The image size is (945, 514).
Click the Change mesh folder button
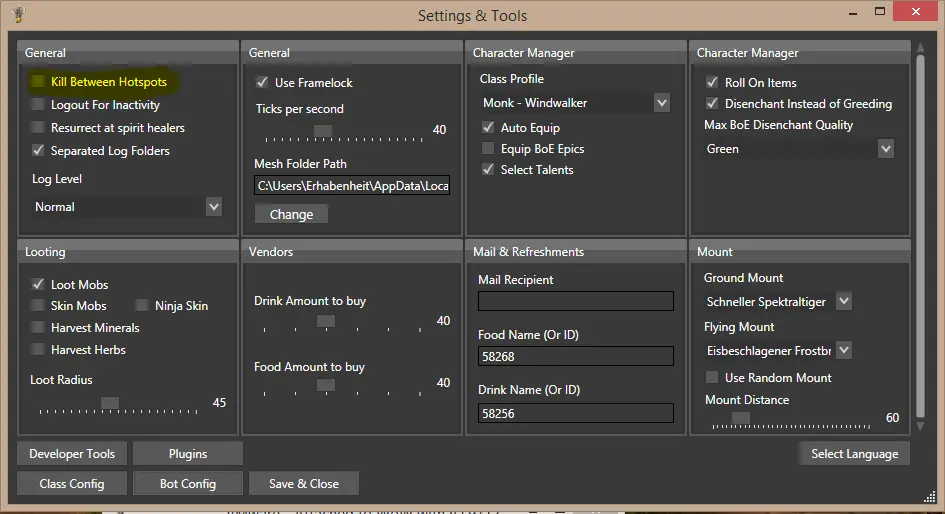pos(291,214)
